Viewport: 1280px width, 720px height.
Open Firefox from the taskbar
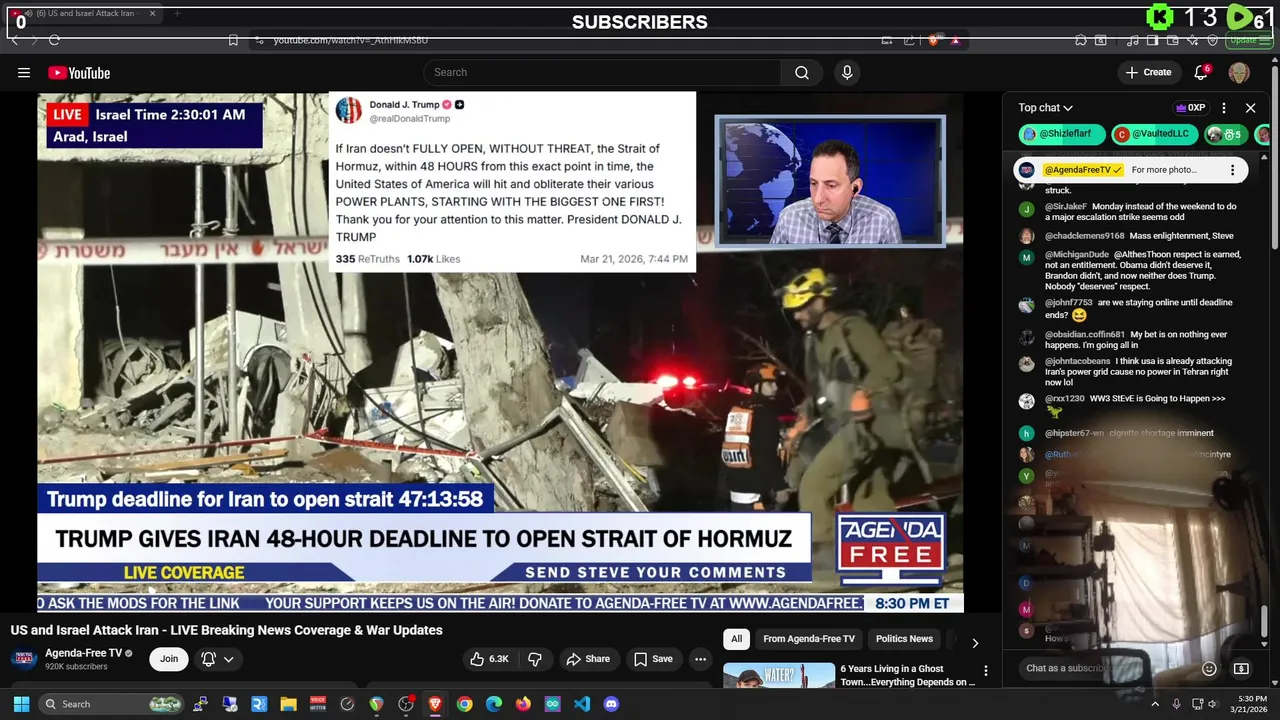[523, 704]
